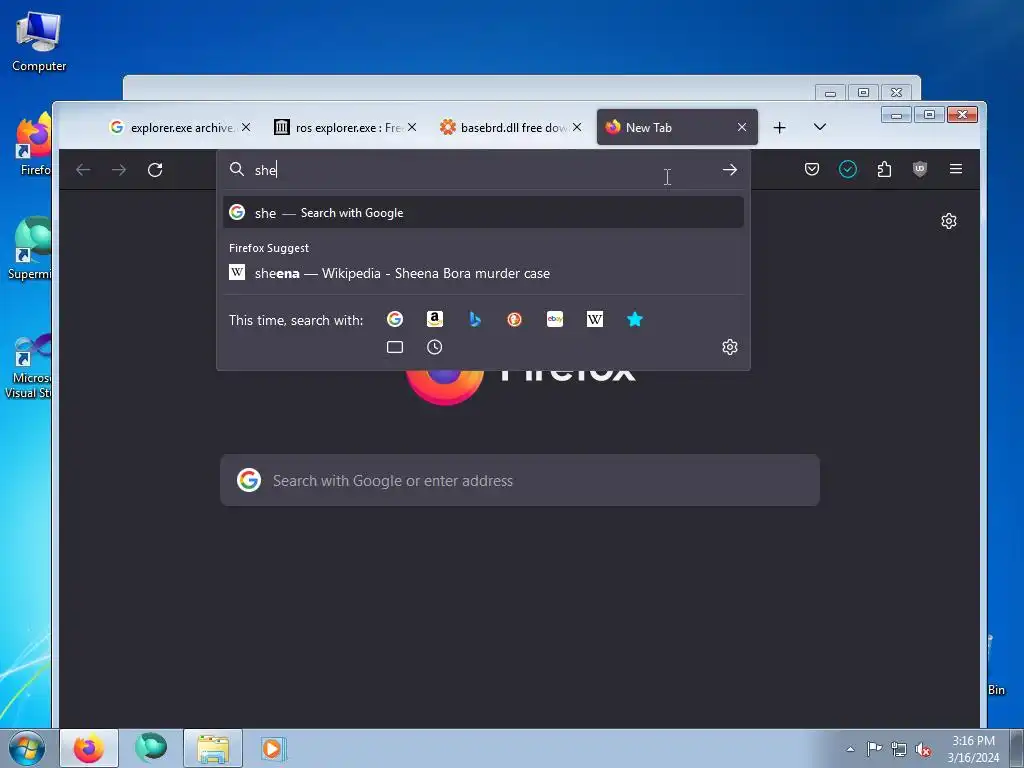1024x768 pixels.
Task: Go back one page
Action: pos(83,170)
